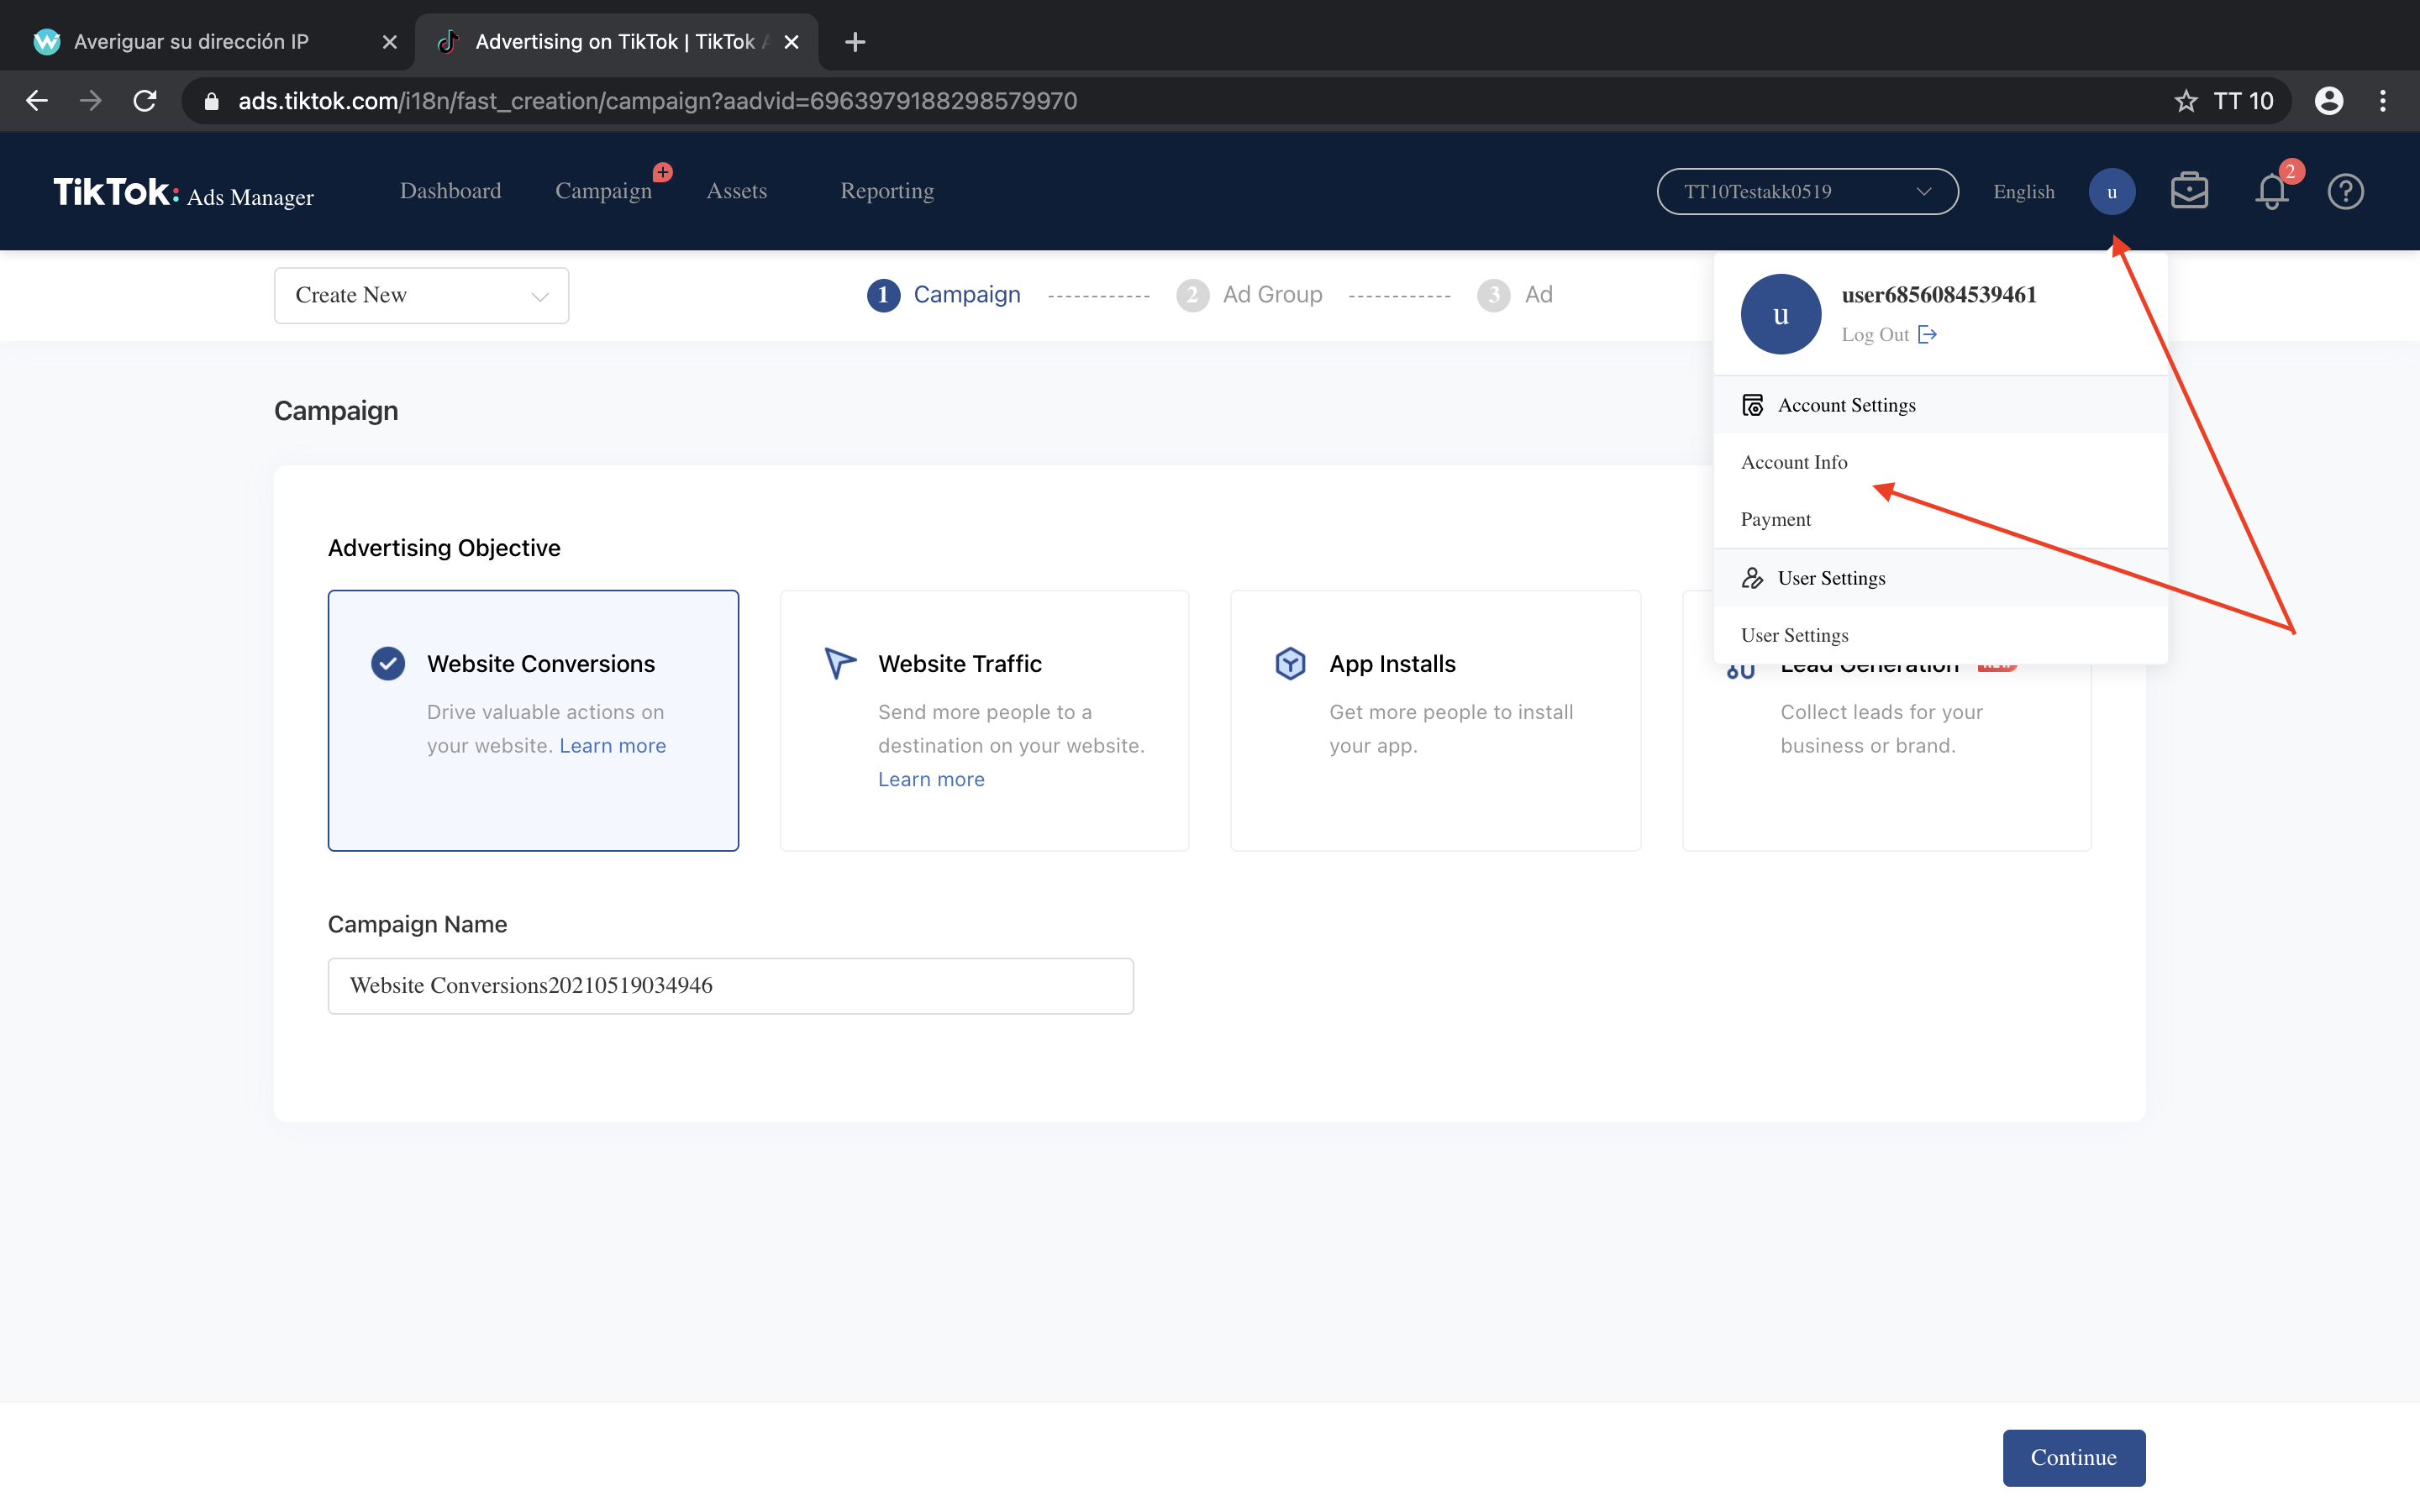This screenshot has height=1512, width=2420.
Task: Choose Payment in the user menu
Action: point(1775,519)
